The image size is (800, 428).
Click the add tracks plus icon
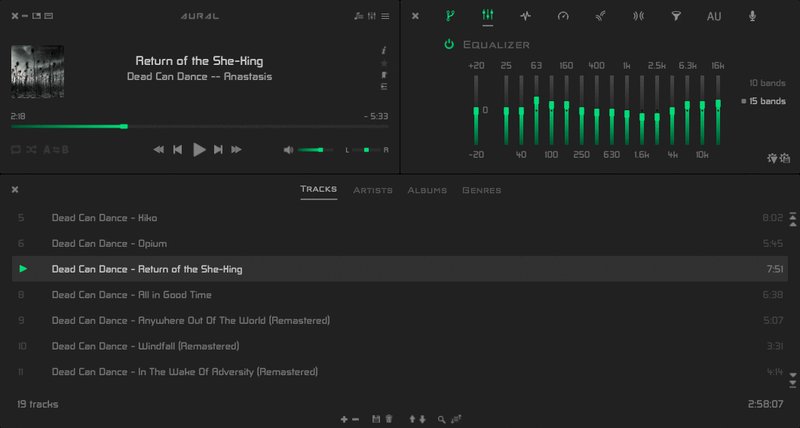click(x=344, y=419)
